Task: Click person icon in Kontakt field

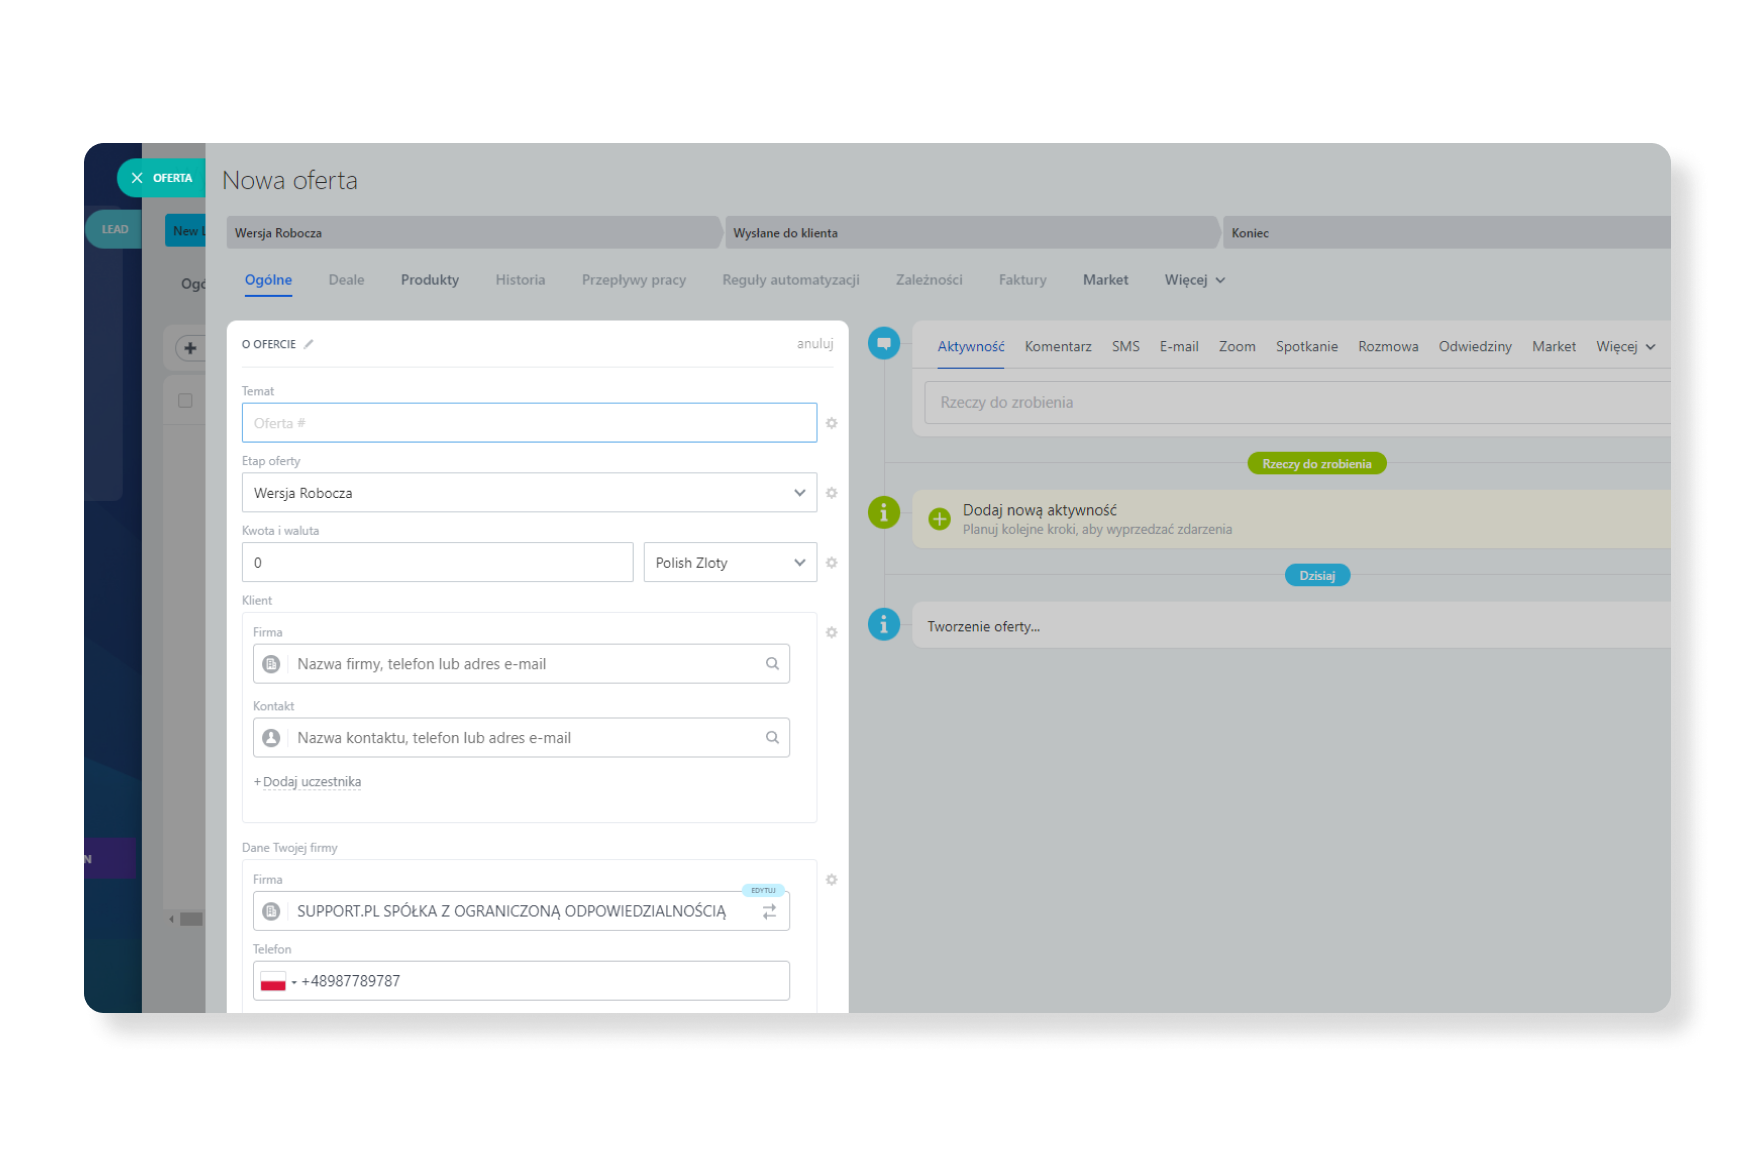Action: coord(271,738)
